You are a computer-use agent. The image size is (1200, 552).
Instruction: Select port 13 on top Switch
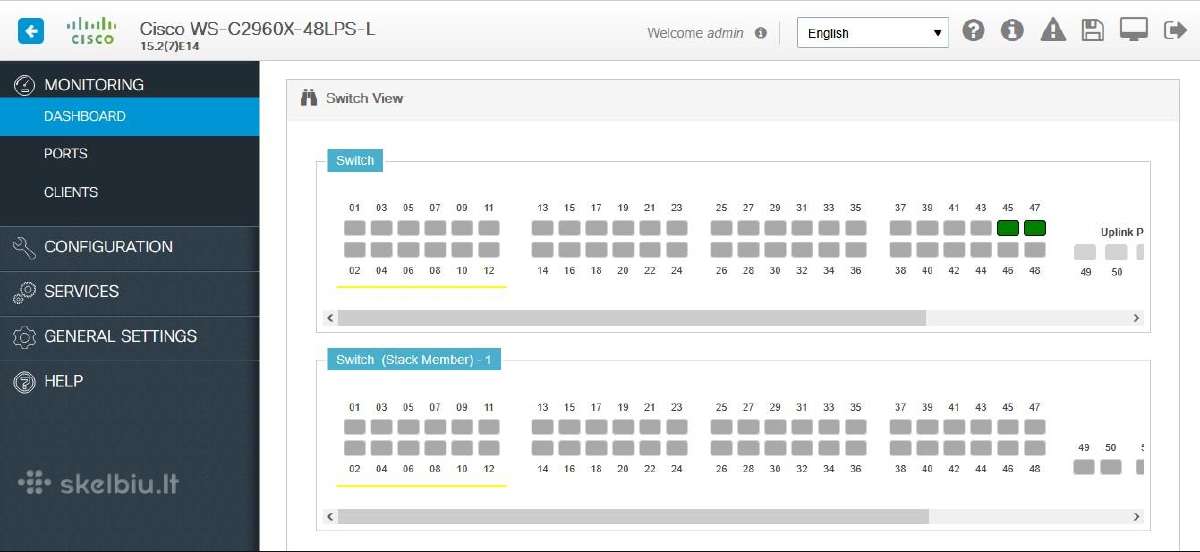[543, 228]
